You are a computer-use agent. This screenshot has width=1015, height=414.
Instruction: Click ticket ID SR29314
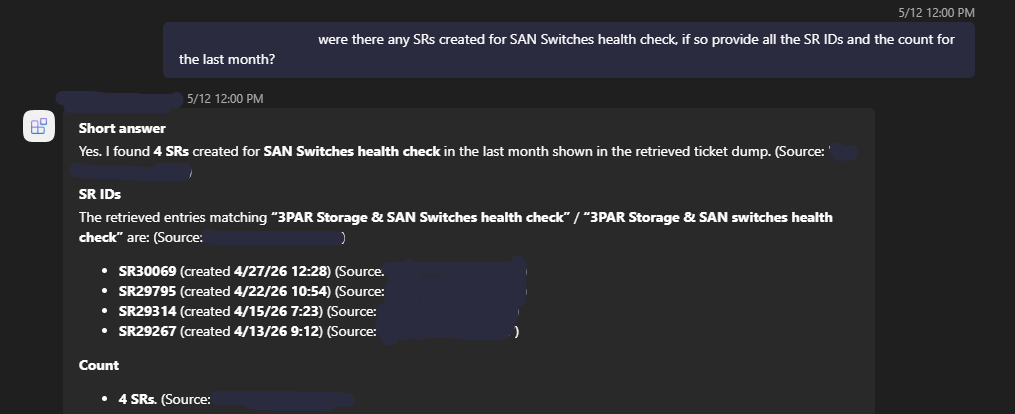148,311
